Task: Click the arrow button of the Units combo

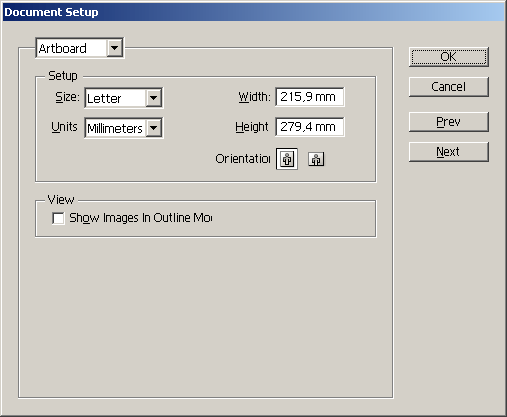Action: [154, 128]
